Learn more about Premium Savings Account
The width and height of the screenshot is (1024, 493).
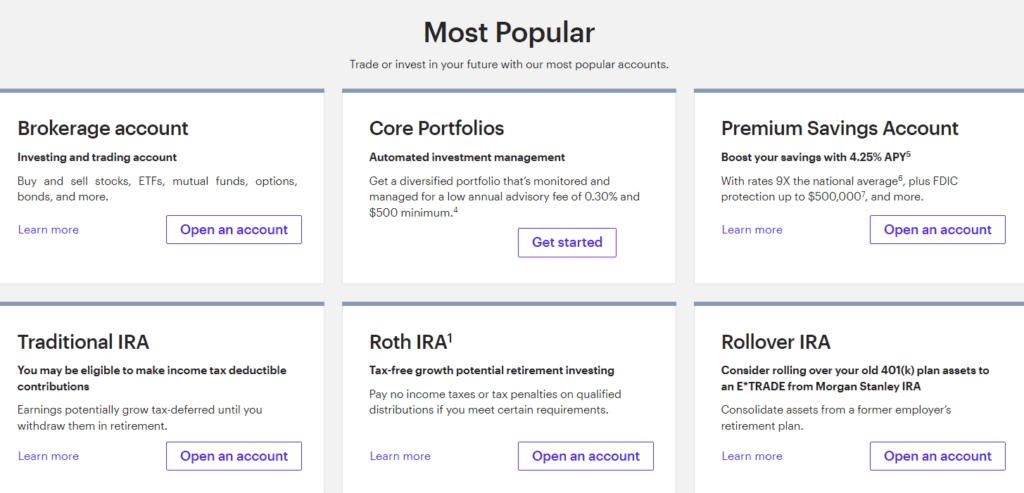(x=752, y=230)
